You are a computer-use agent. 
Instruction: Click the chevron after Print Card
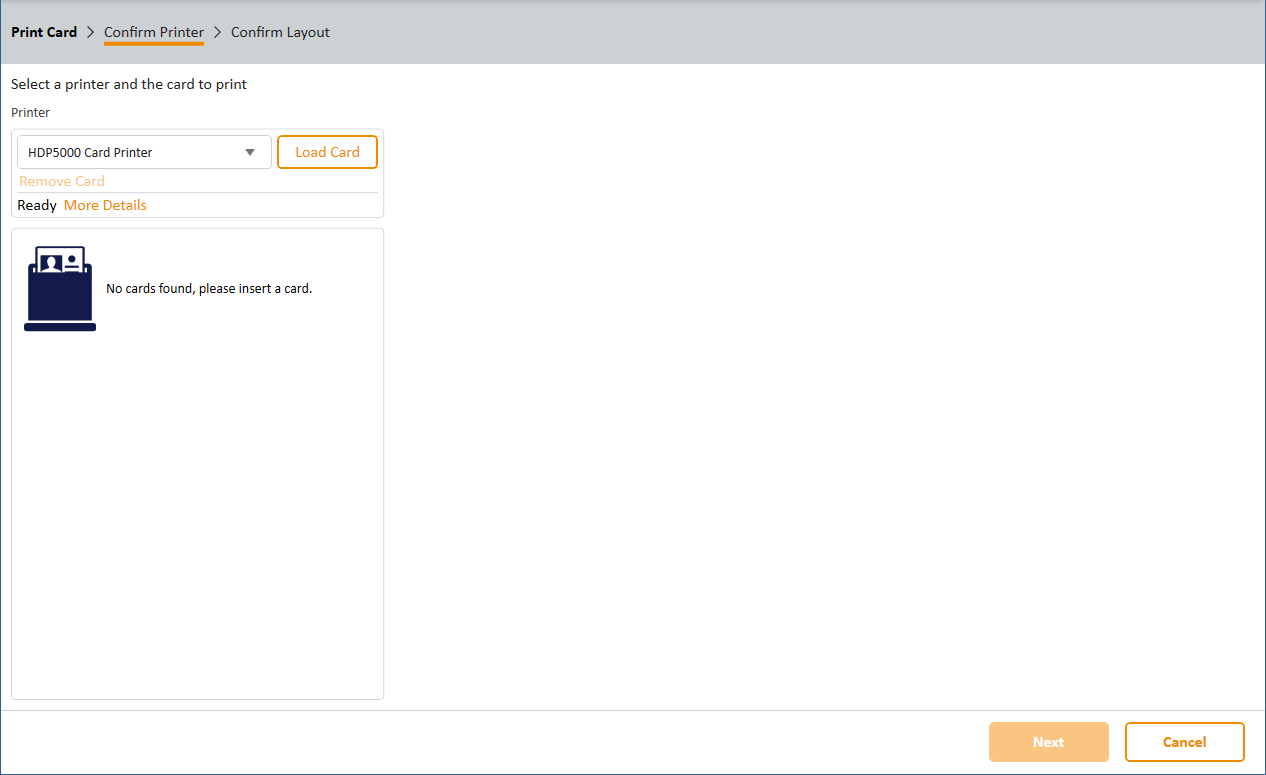(x=90, y=32)
